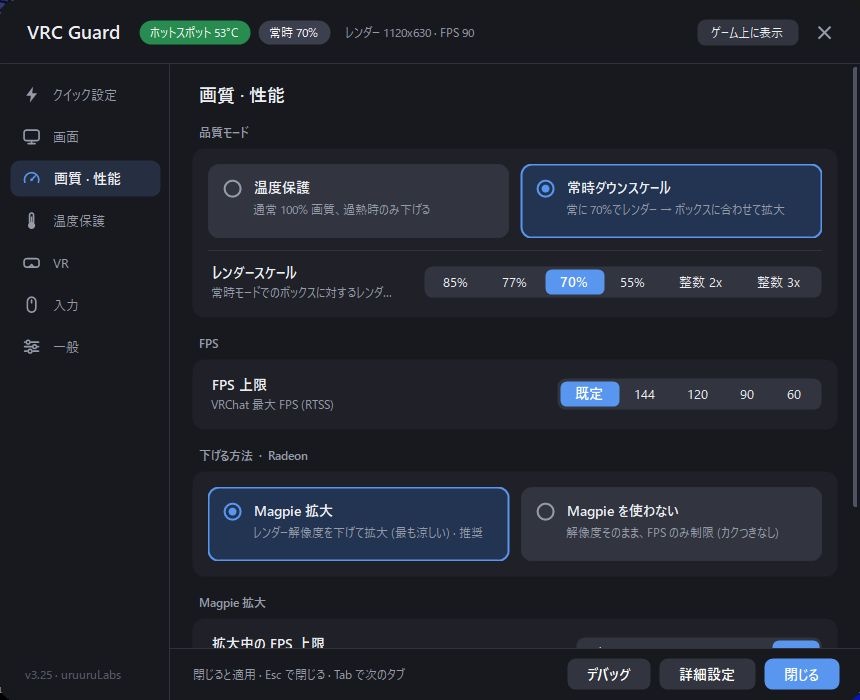860x700 pixels.
Task: Click the ゲーム上に表示 button
Action: [748, 33]
